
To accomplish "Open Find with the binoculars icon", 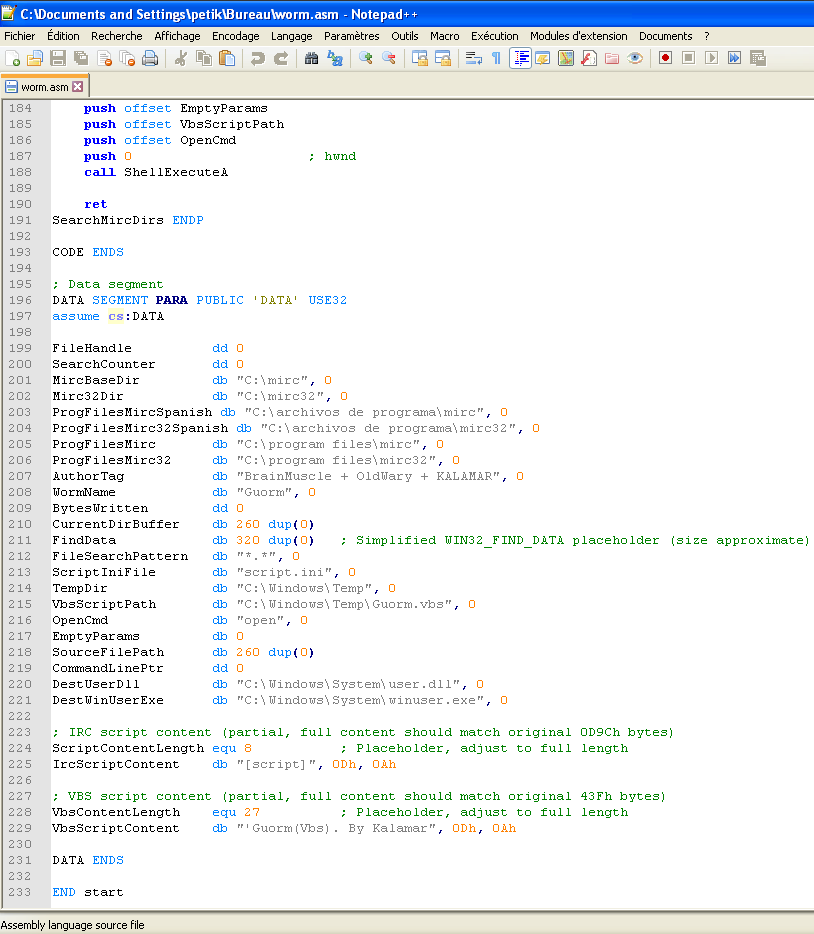I will coord(311,58).
